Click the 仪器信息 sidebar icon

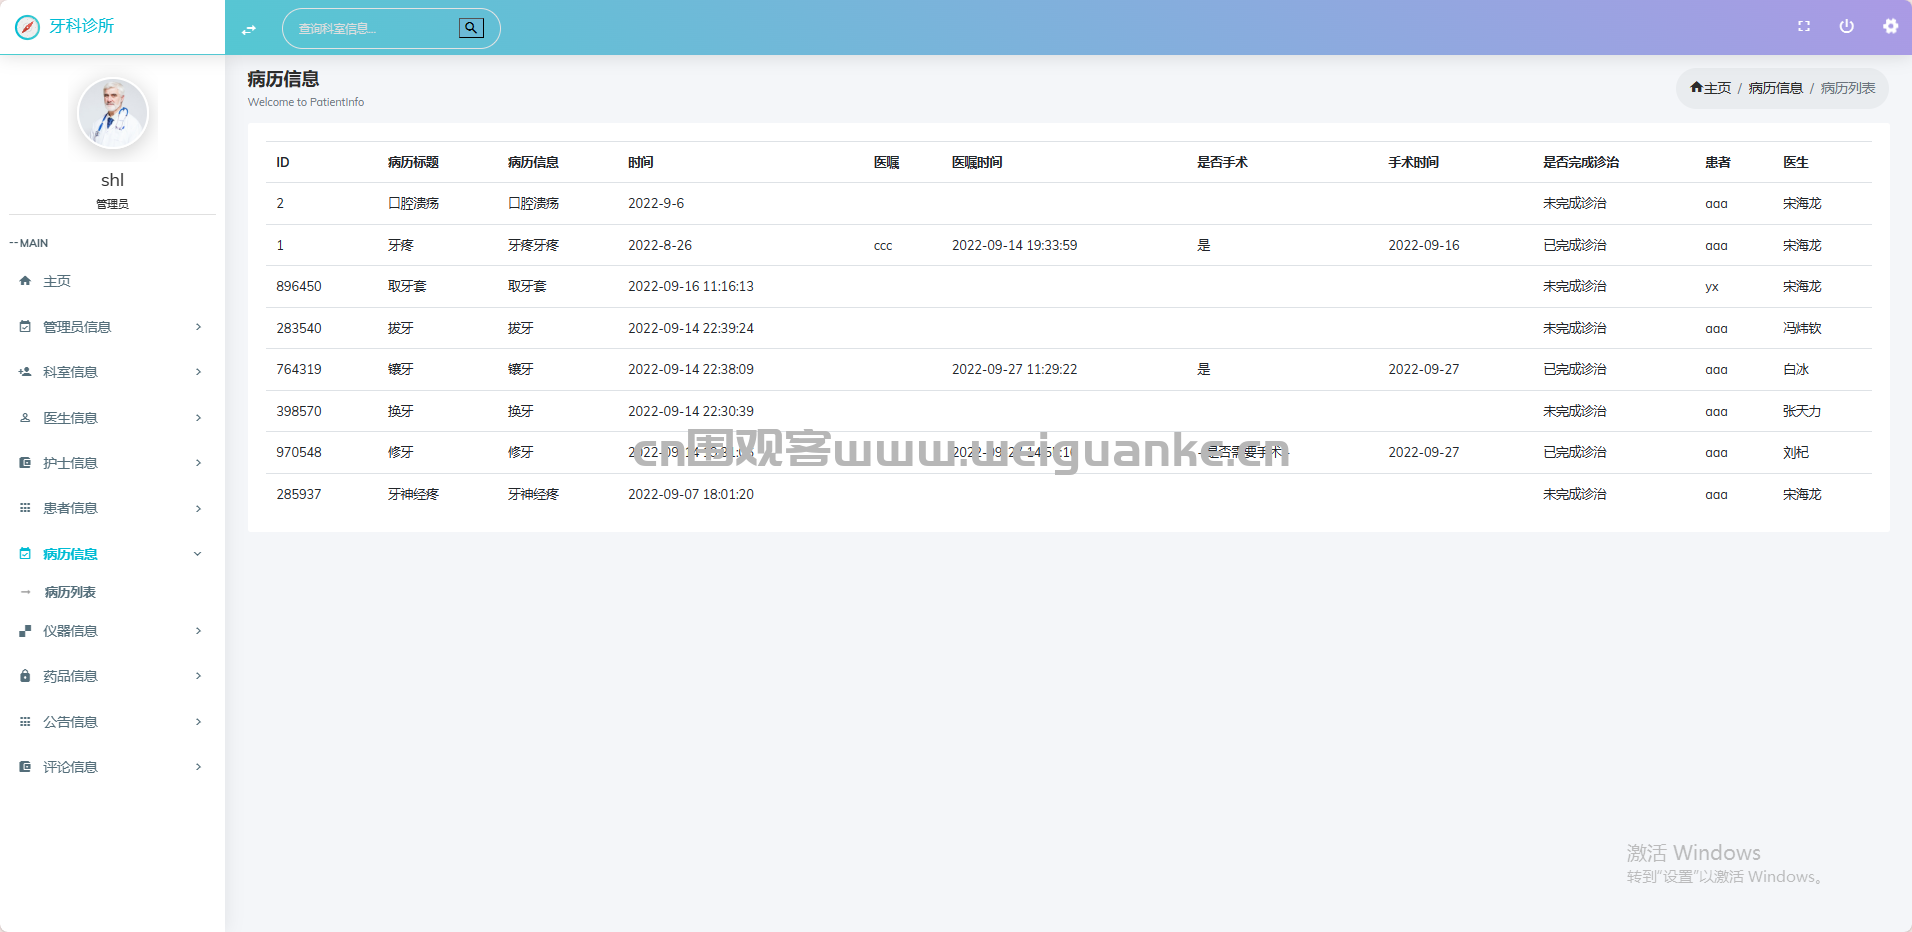coord(25,631)
